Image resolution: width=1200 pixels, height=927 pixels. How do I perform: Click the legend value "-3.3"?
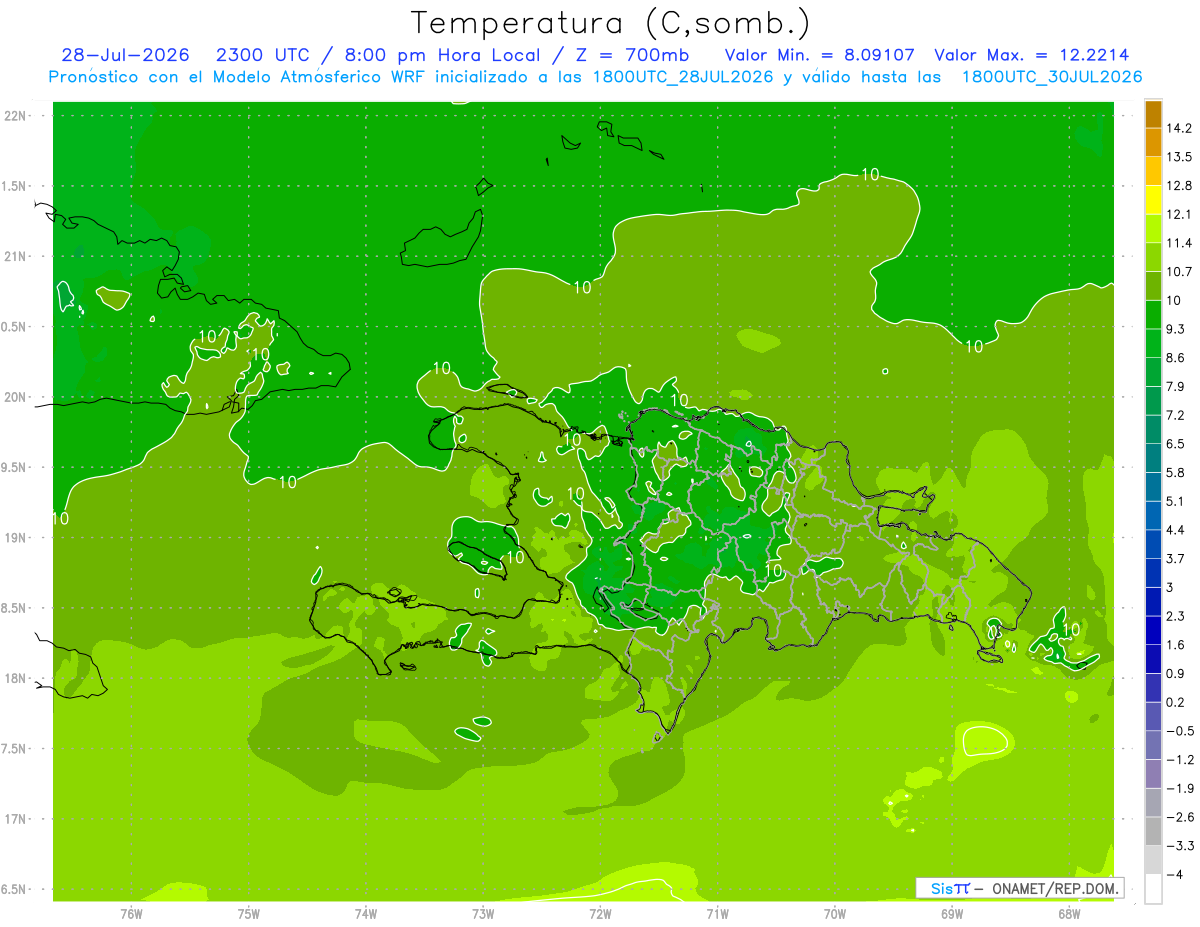click(1180, 845)
